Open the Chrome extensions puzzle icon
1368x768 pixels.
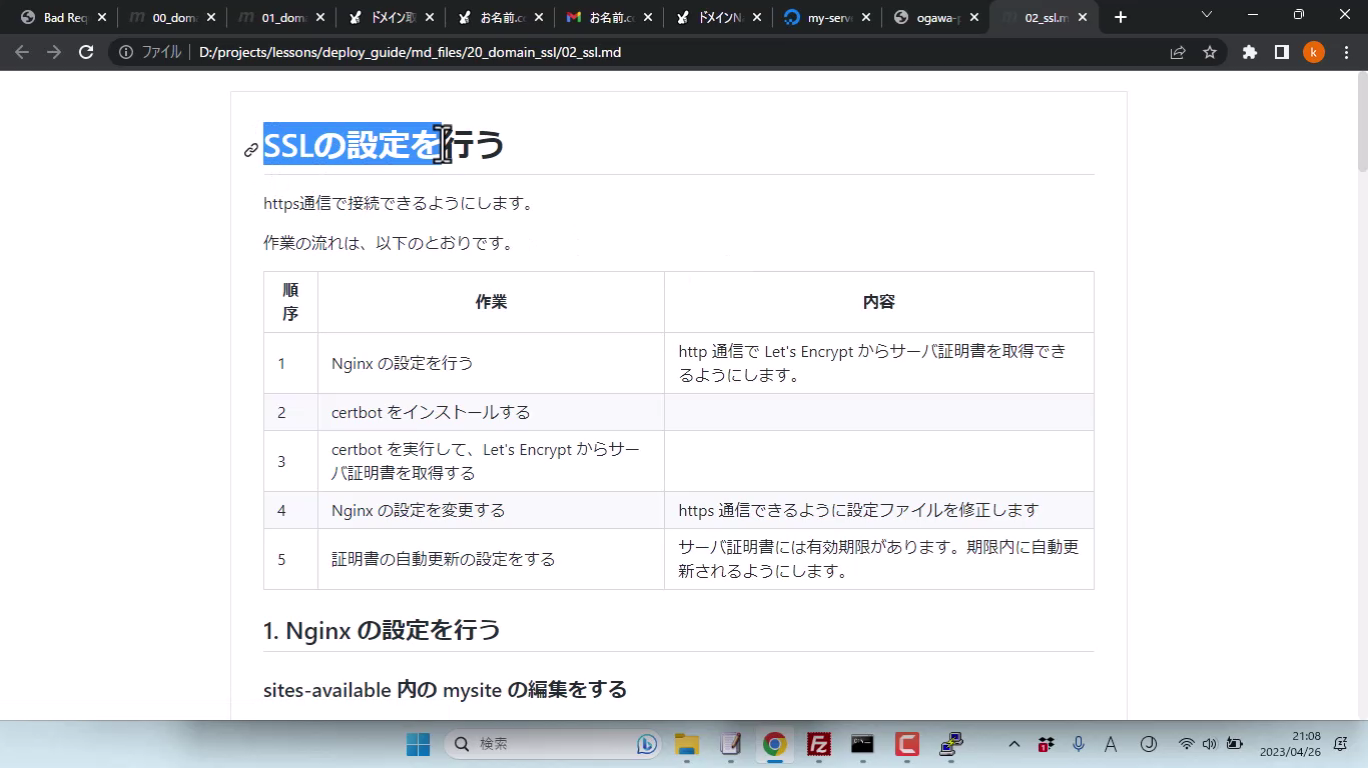point(1249,52)
